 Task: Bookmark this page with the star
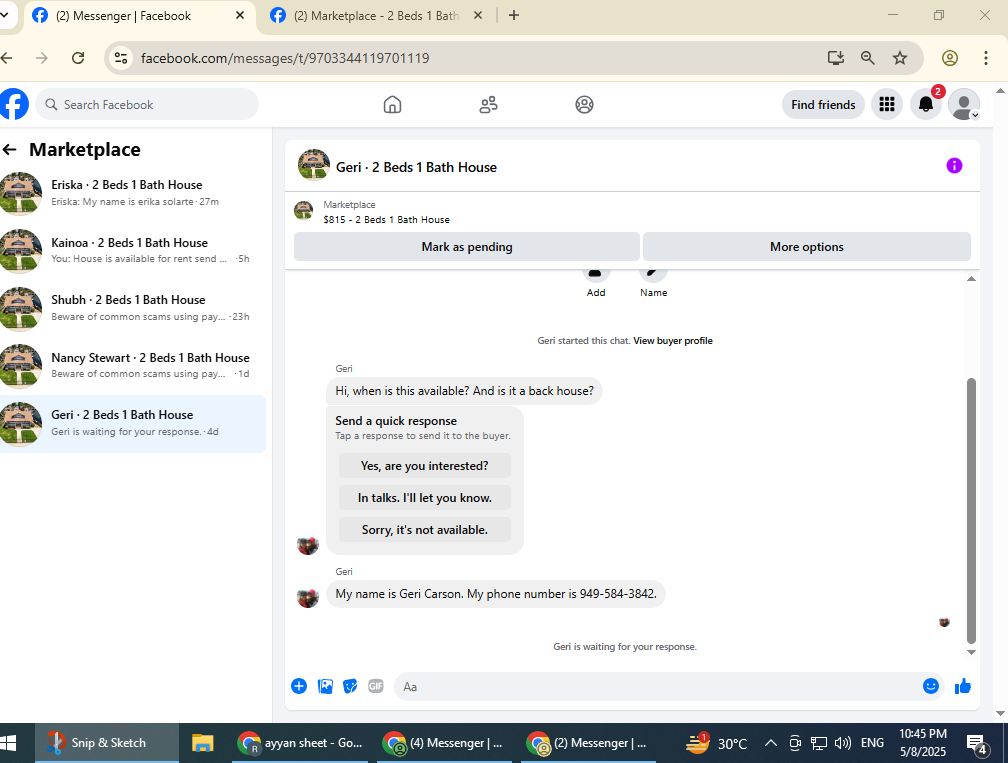[900, 58]
